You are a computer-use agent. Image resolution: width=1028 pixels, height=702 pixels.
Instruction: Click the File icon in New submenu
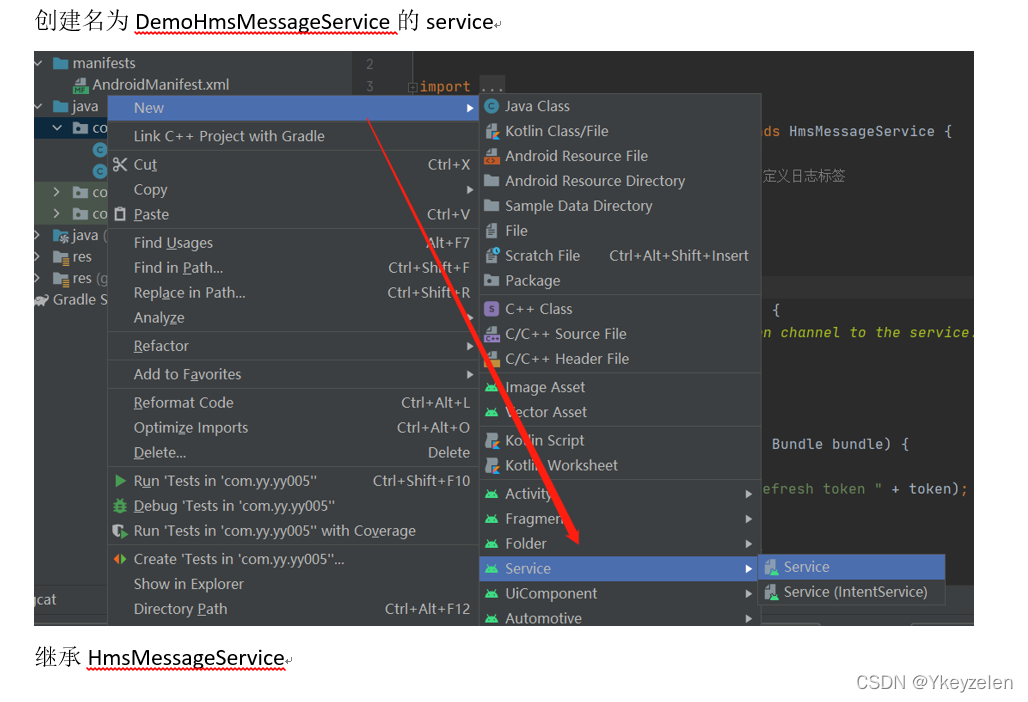[492, 231]
